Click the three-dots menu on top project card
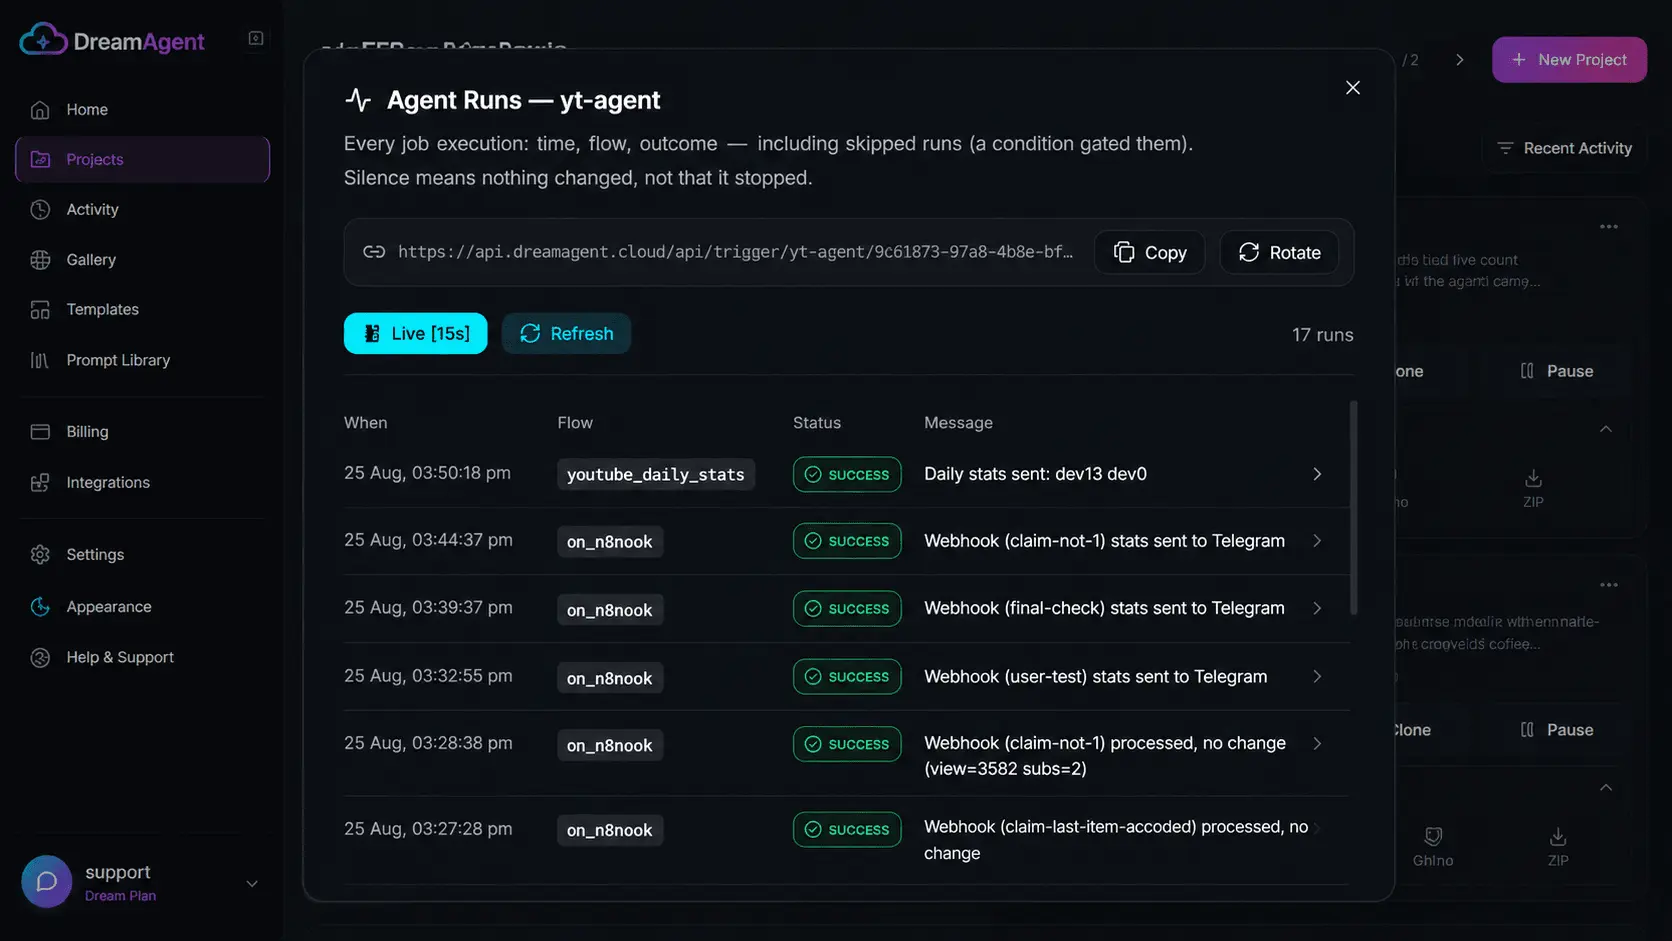The height and width of the screenshot is (941, 1672). click(x=1608, y=227)
